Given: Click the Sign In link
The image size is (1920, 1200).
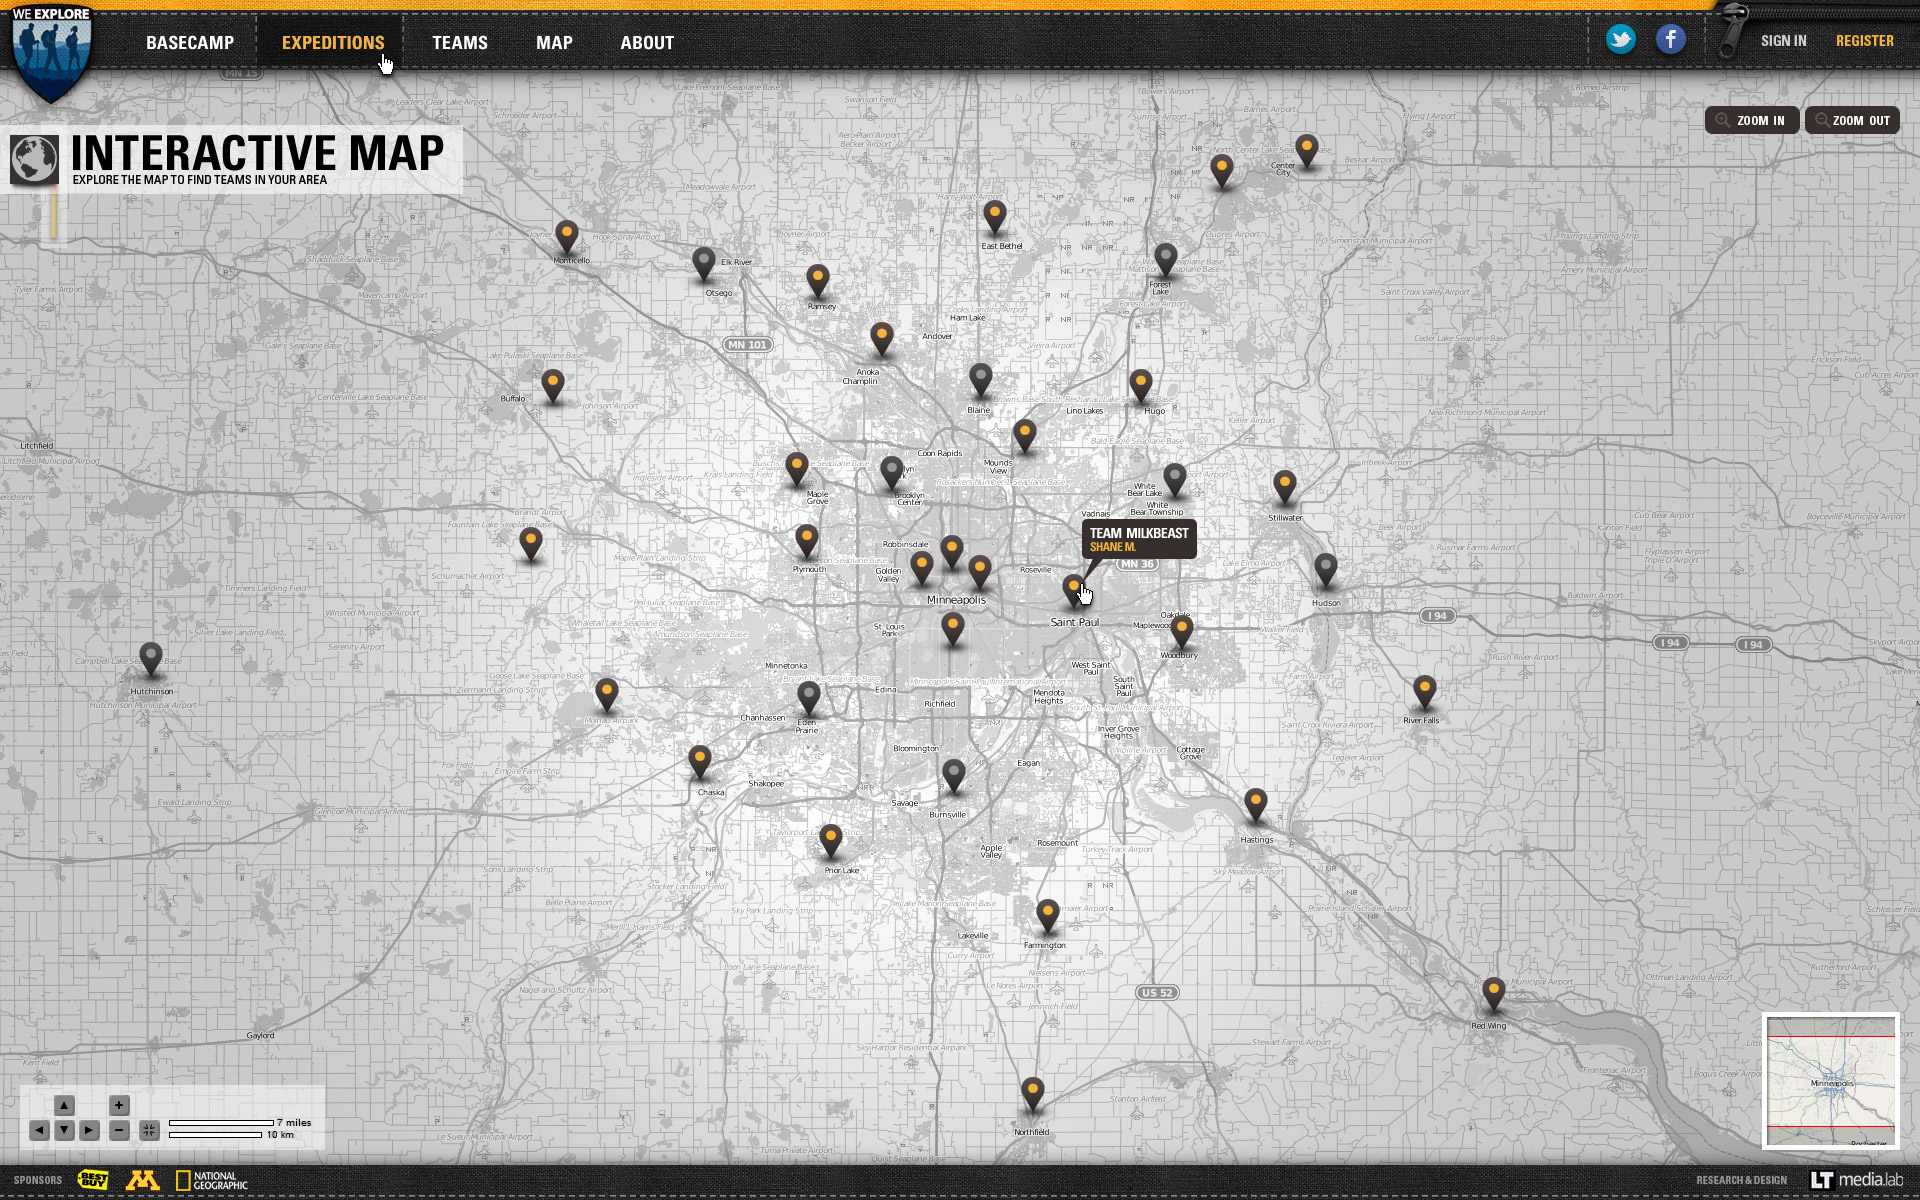Looking at the screenshot, I should 1783,41.
